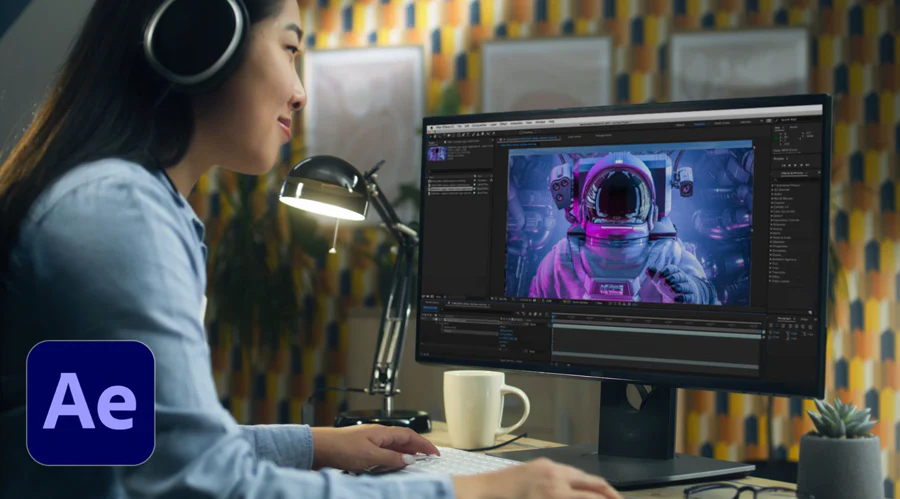Open the Composition menu

tap(482, 127)
